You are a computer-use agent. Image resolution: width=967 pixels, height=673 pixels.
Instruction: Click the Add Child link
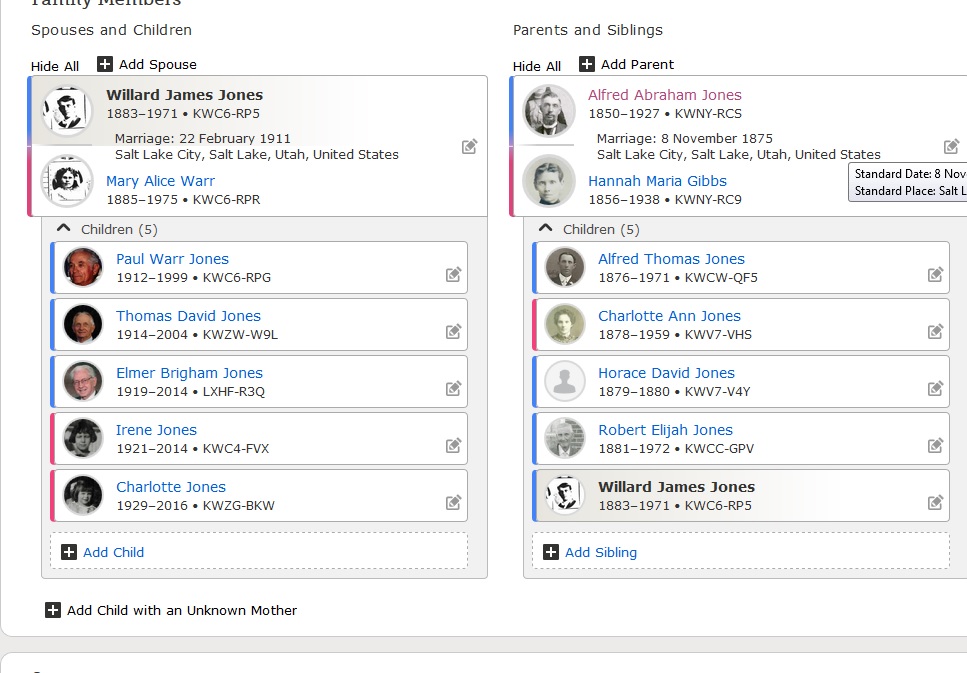(x=113, y=552)
